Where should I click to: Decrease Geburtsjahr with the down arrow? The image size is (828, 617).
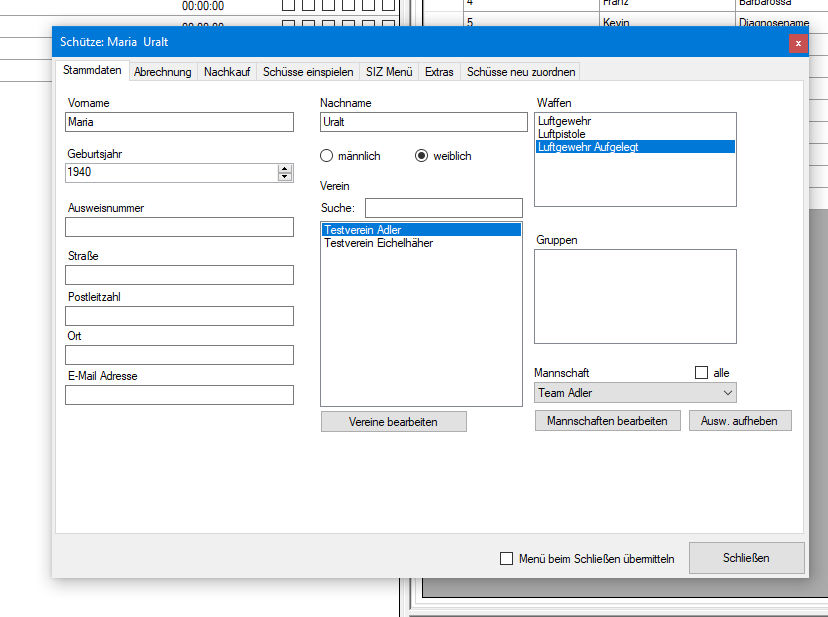click(285, 177)
